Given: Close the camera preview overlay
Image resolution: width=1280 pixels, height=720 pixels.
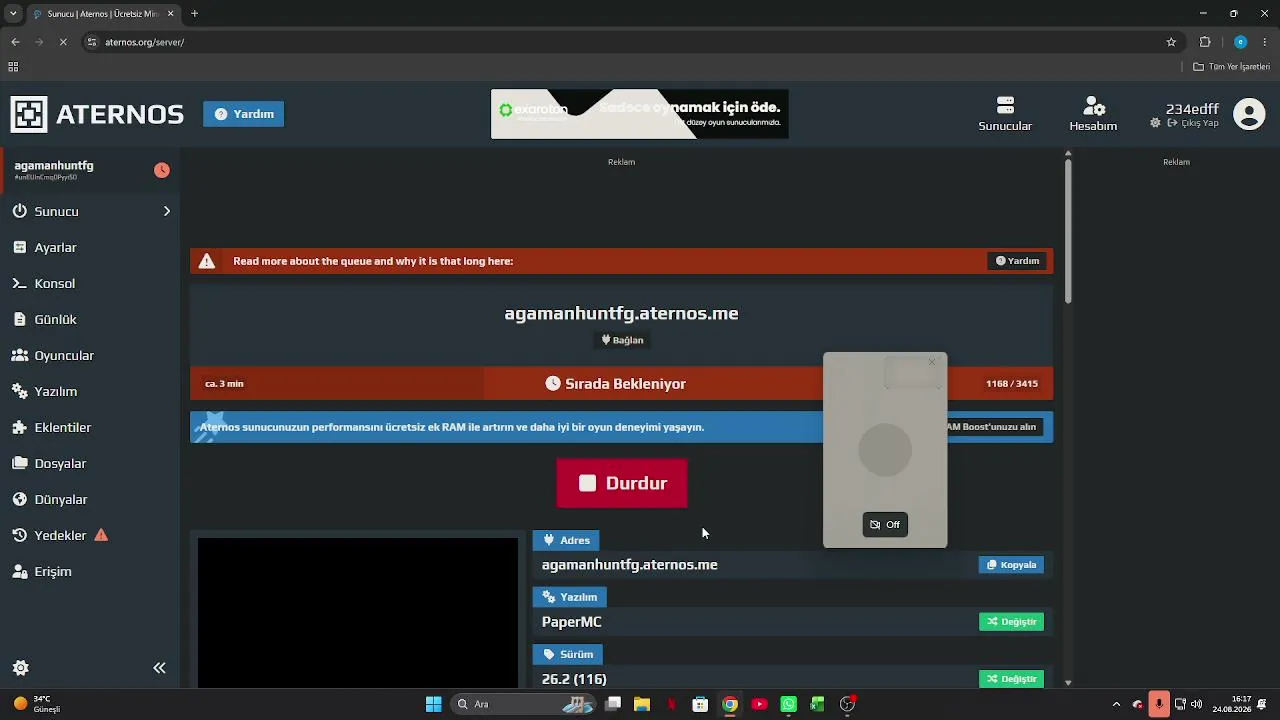Looking at the screenshot, I should pyautogui.click(x=932, y=362).
